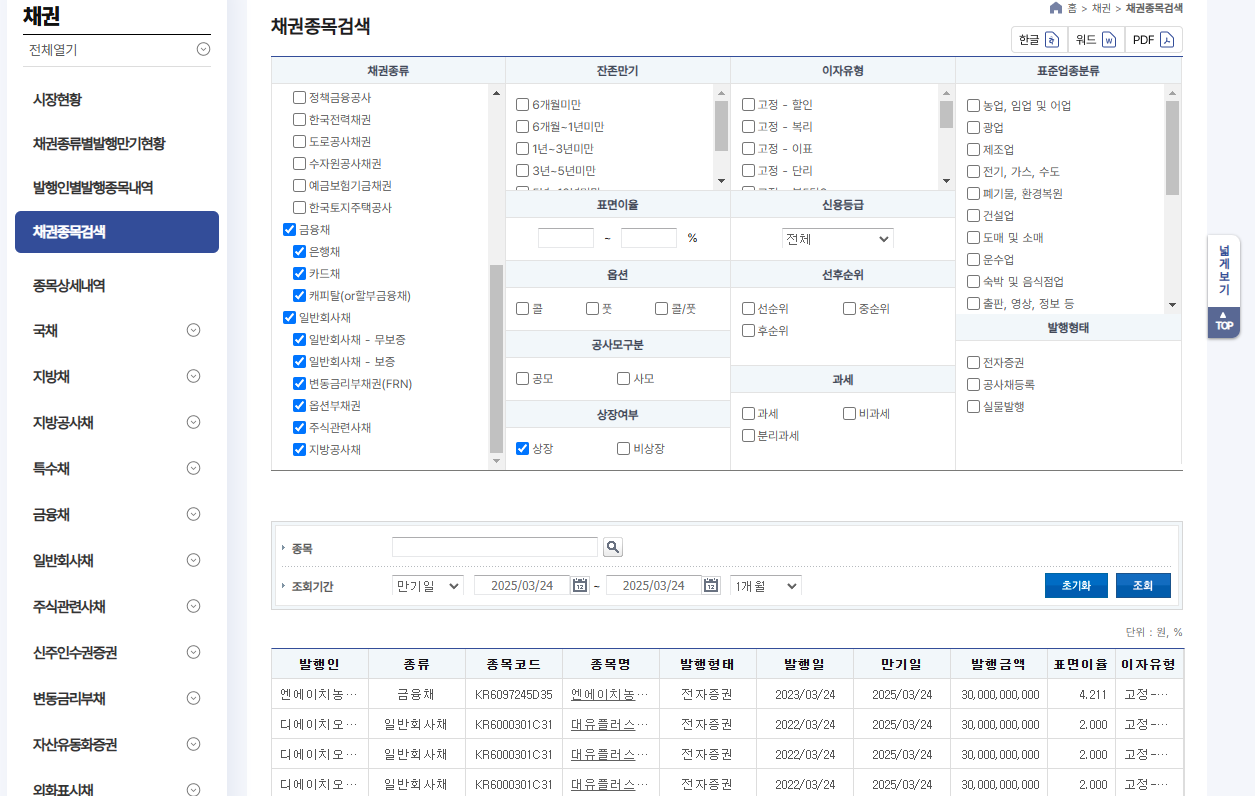
Task: Click the start date 2025/03/24 field
Action: tap(522, 585)
